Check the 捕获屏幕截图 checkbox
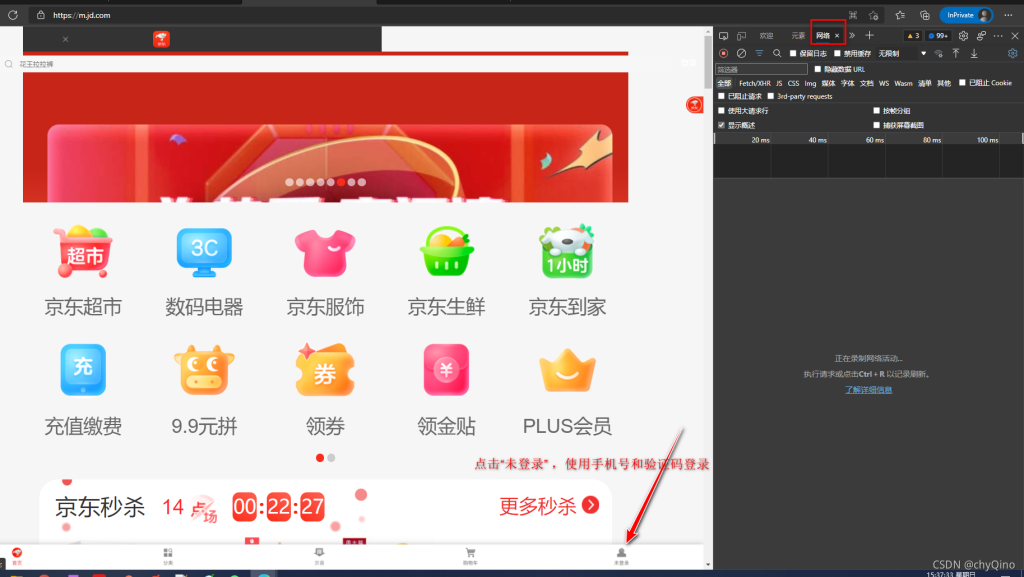This screenshot has height=577, width=1024. tap(876, 125)
